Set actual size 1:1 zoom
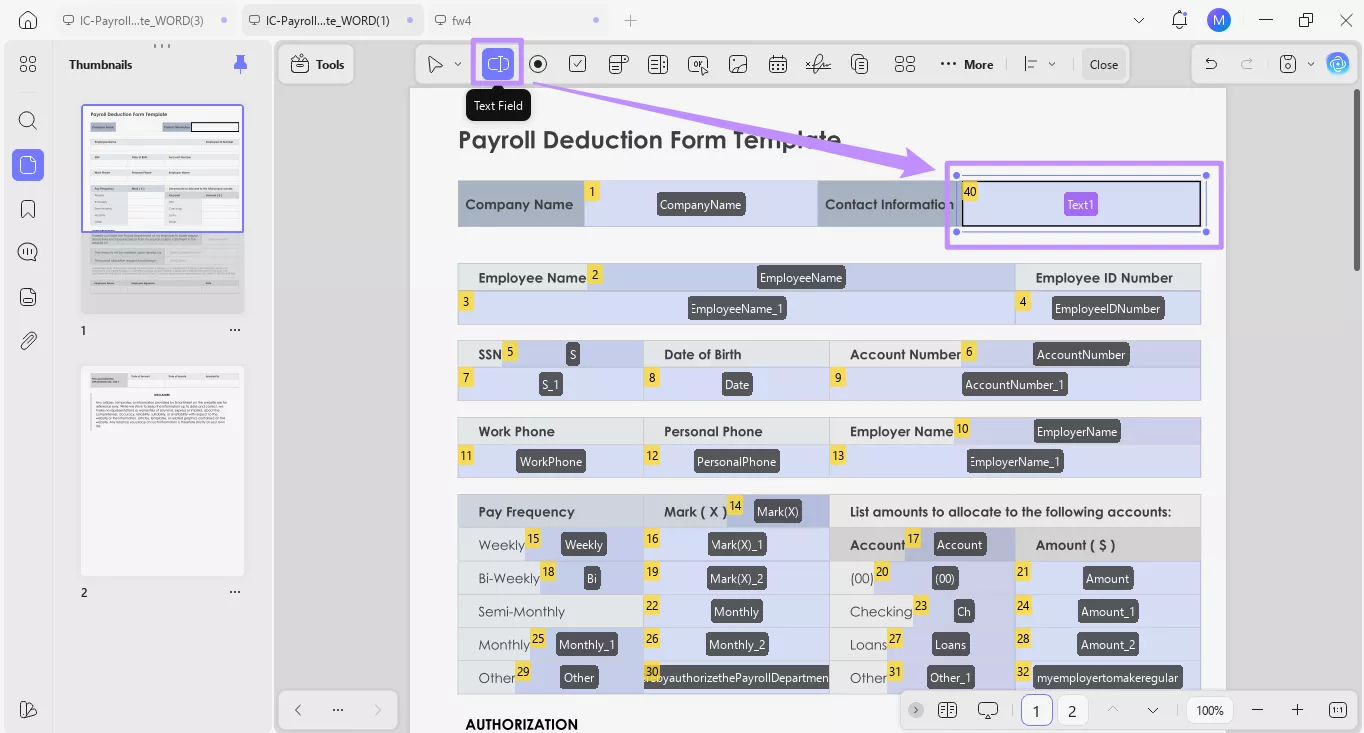 click(x=1337, y=710)
